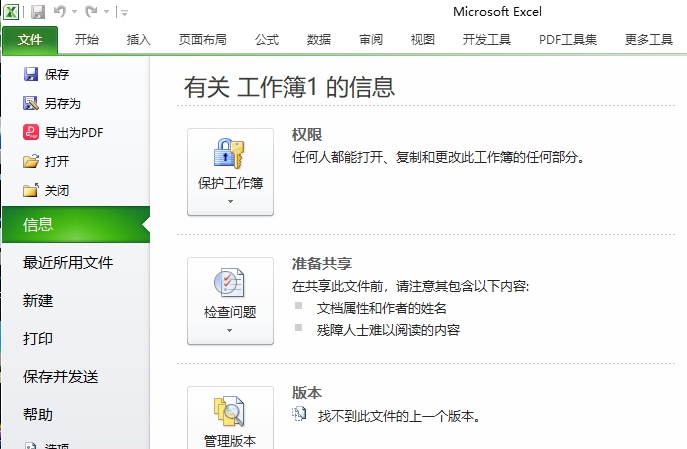Click the 保存 label in sidebar
687x449 pixels.
(x=57, y=74)
